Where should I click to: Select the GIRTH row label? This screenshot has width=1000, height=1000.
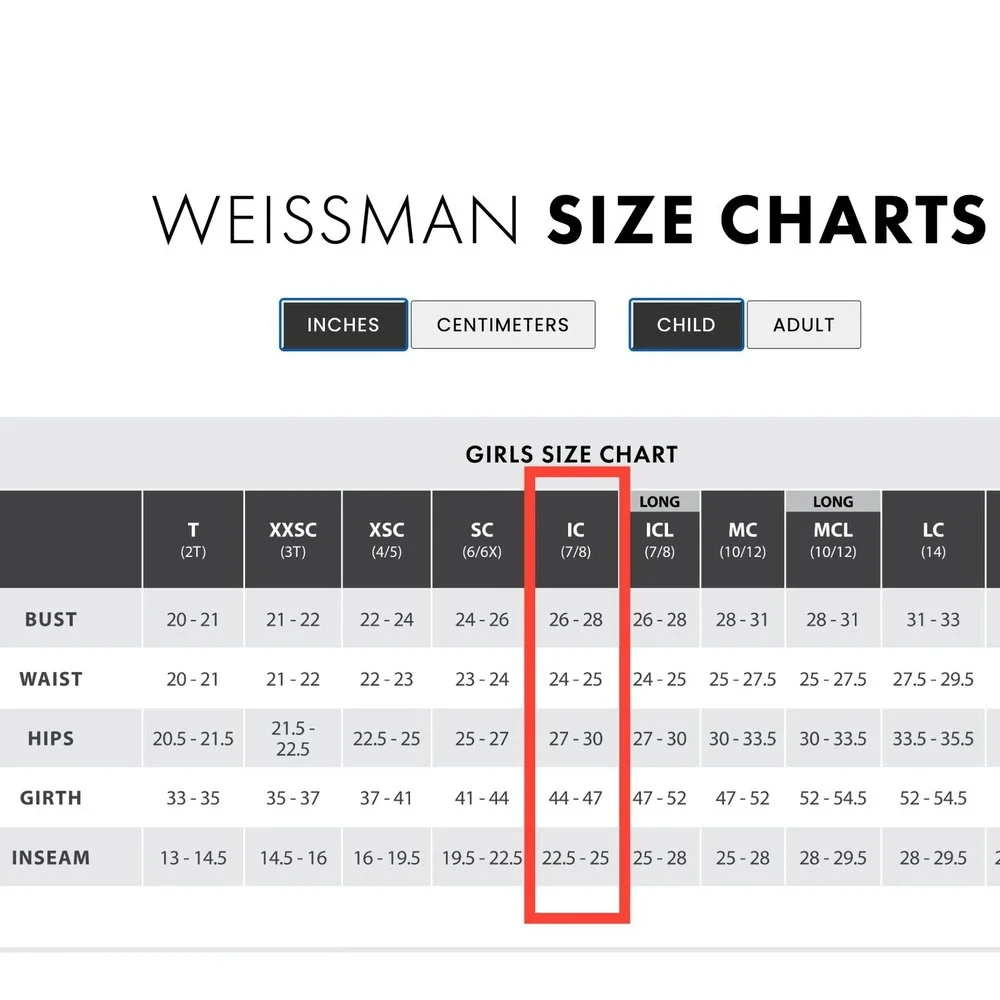point(51,798)
